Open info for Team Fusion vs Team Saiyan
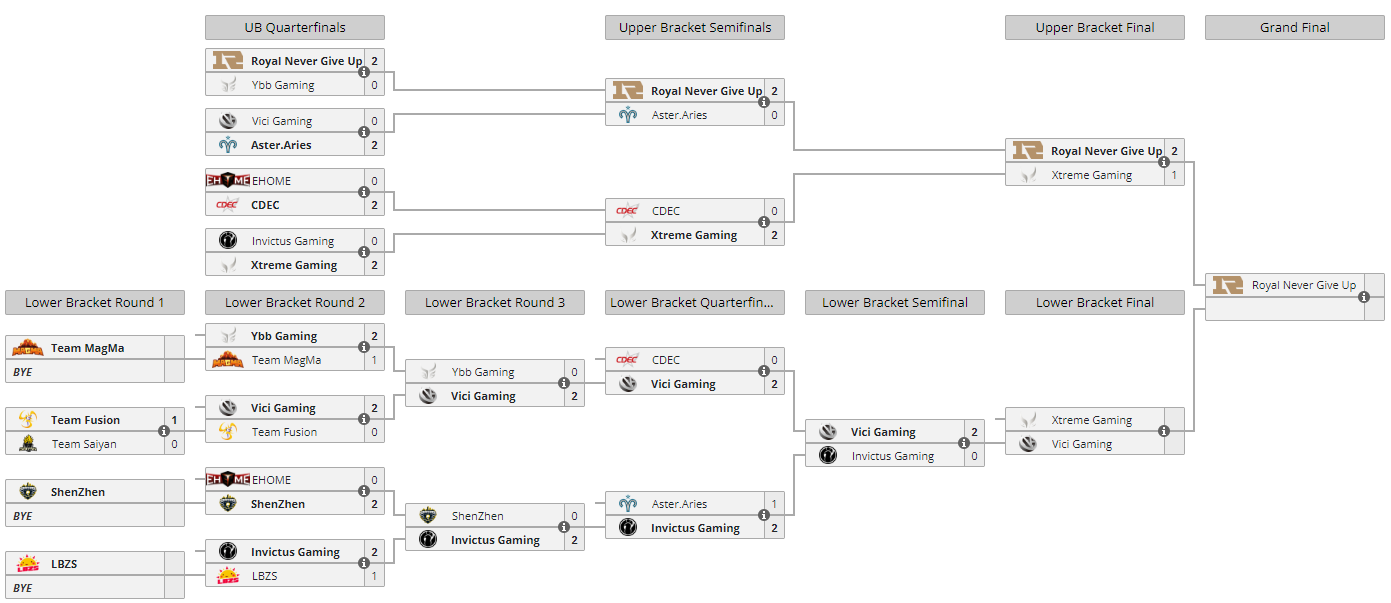 164,432
